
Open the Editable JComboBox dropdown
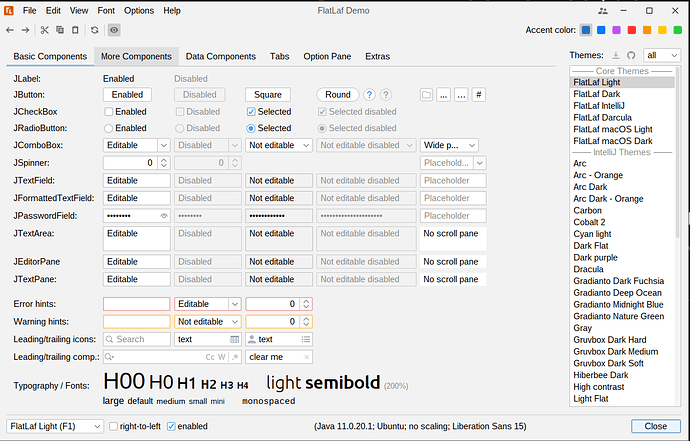(x=164, y=145)
